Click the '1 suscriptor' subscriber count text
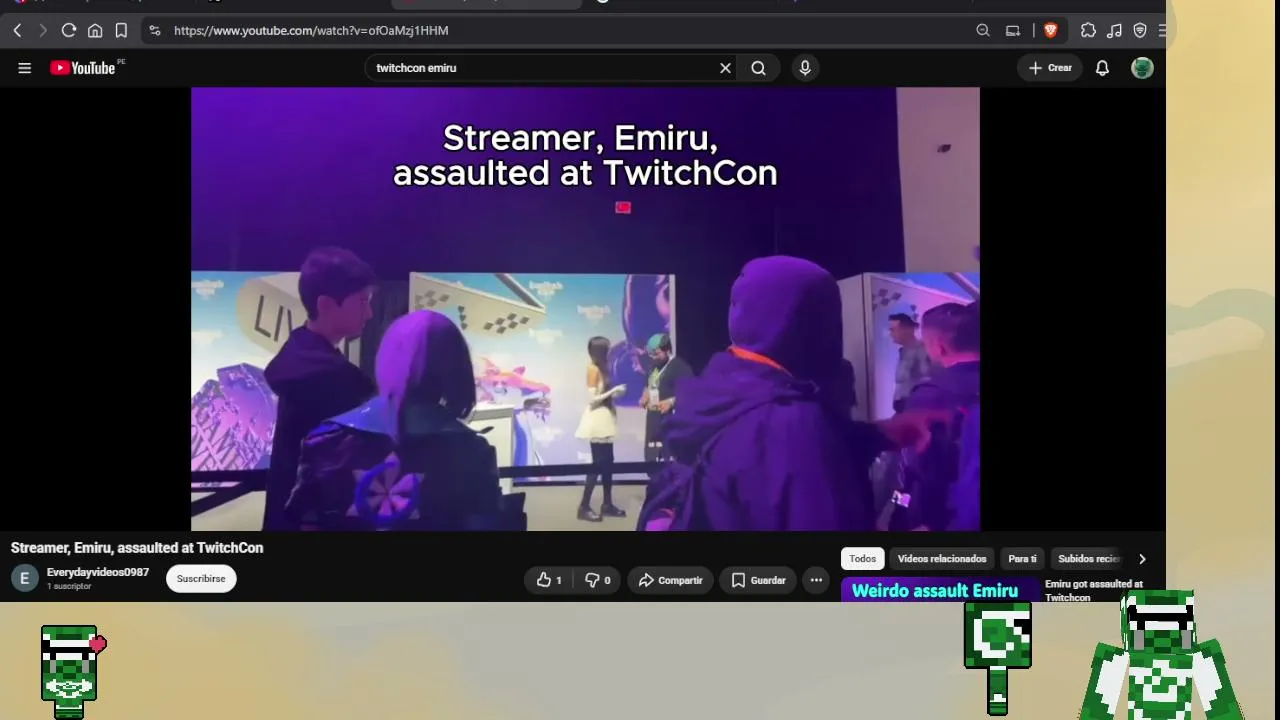The image size is (1280, 720). pyautogui.click(x=69, y=587)
